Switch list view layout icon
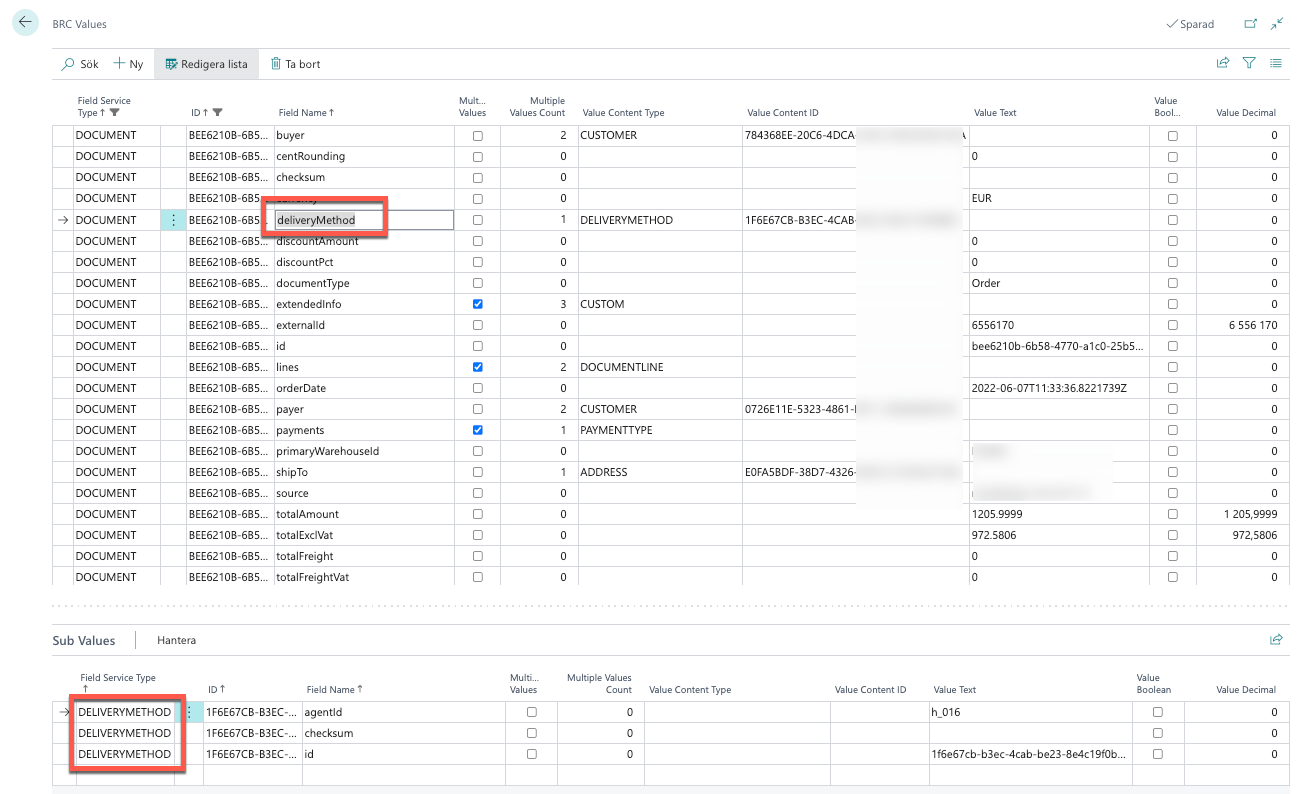Screen dimensions: 1308x794 point(1276,63)
